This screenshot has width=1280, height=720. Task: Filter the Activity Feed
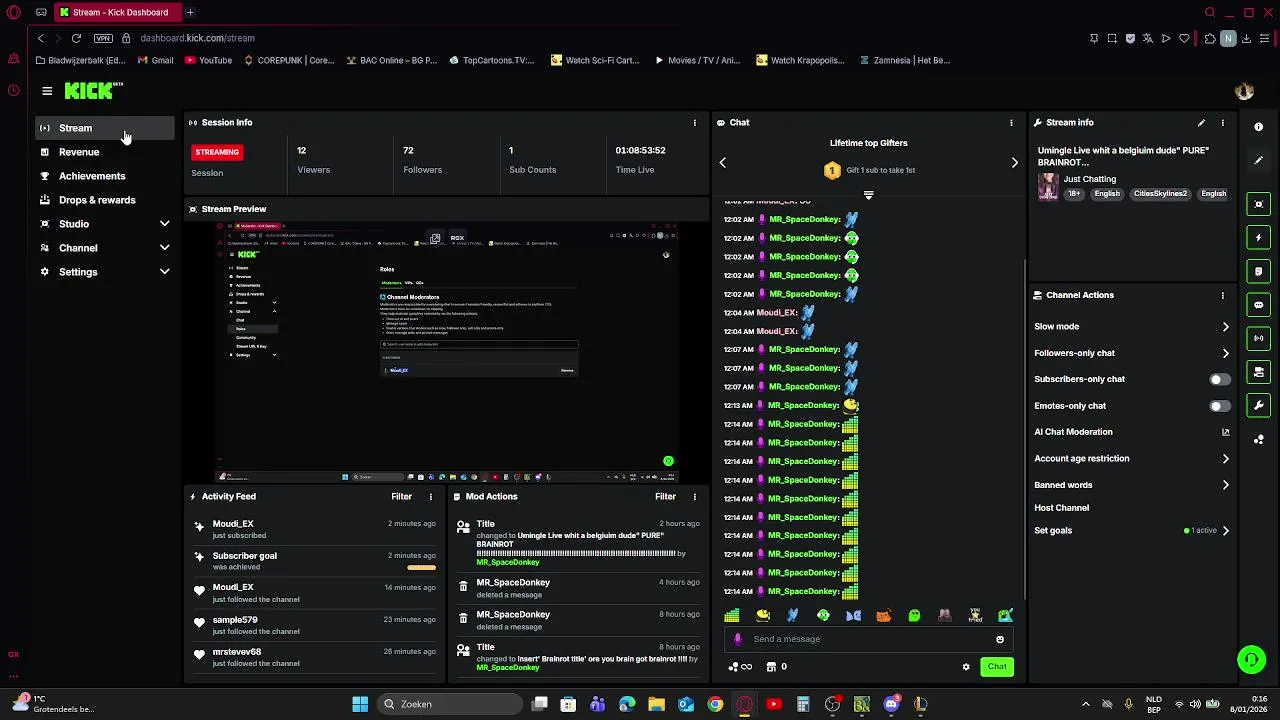401,497
